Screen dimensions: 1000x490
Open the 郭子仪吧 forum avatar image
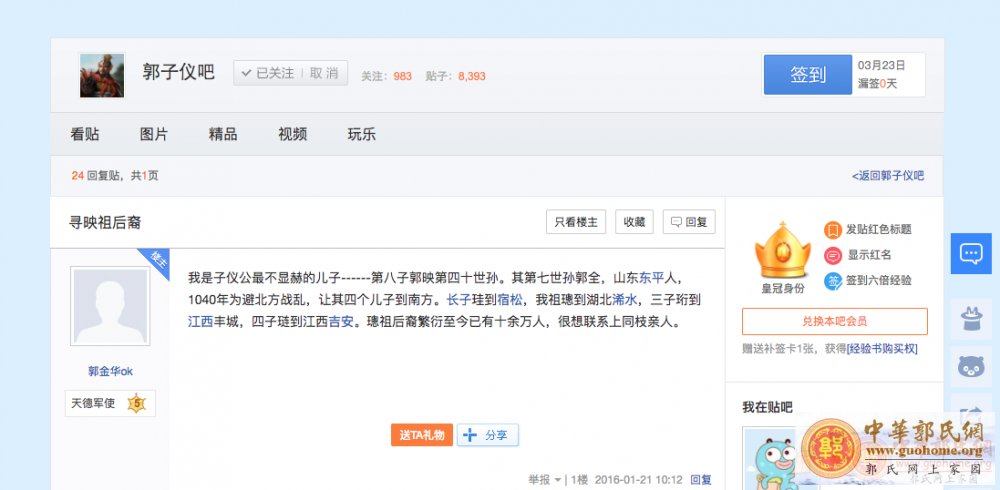[x=102, y=76]
